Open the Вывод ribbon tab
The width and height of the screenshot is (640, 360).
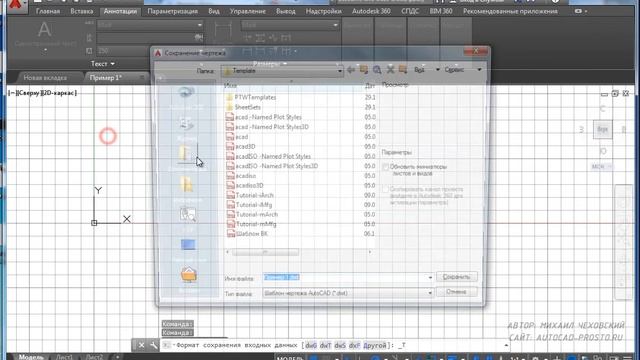point(286,11)
